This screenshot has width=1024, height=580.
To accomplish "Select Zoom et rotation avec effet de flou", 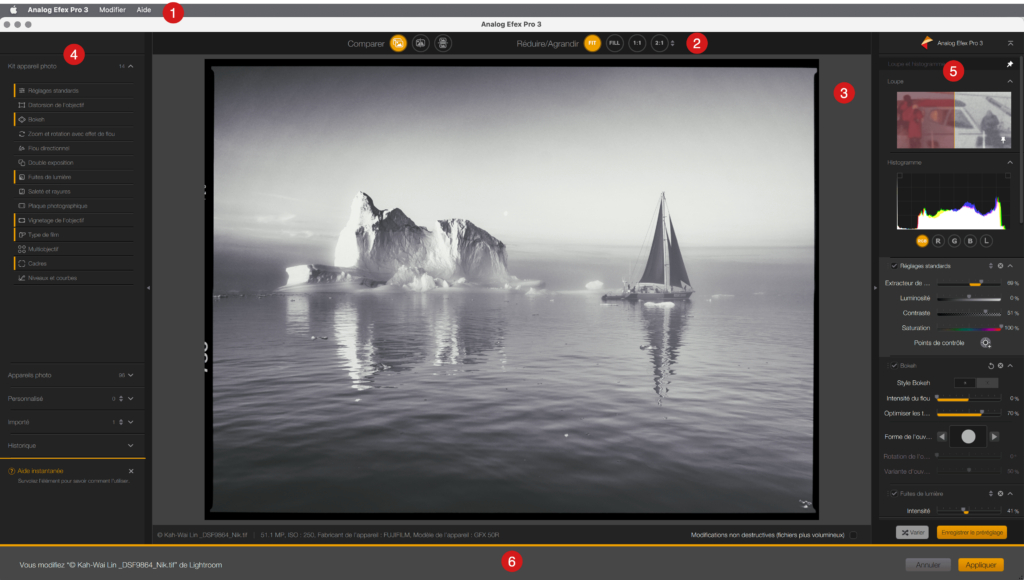I will tap(74, 134).
